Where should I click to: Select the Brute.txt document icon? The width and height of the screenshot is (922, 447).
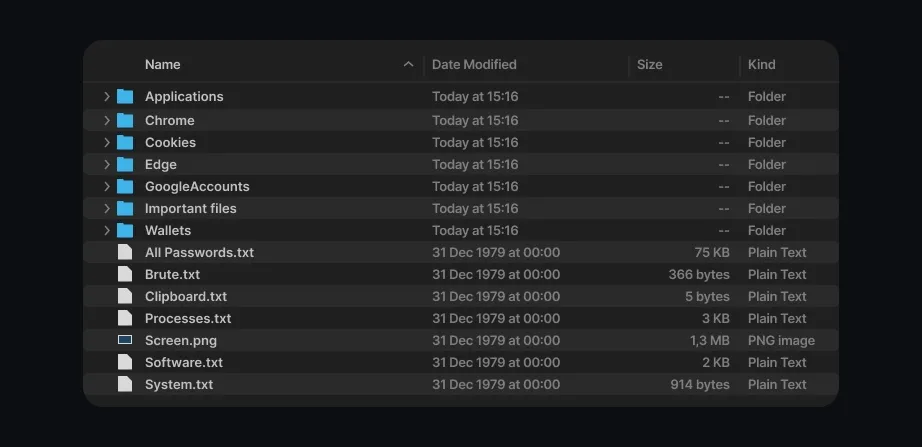pyautogui.click(x=125, y=274)
